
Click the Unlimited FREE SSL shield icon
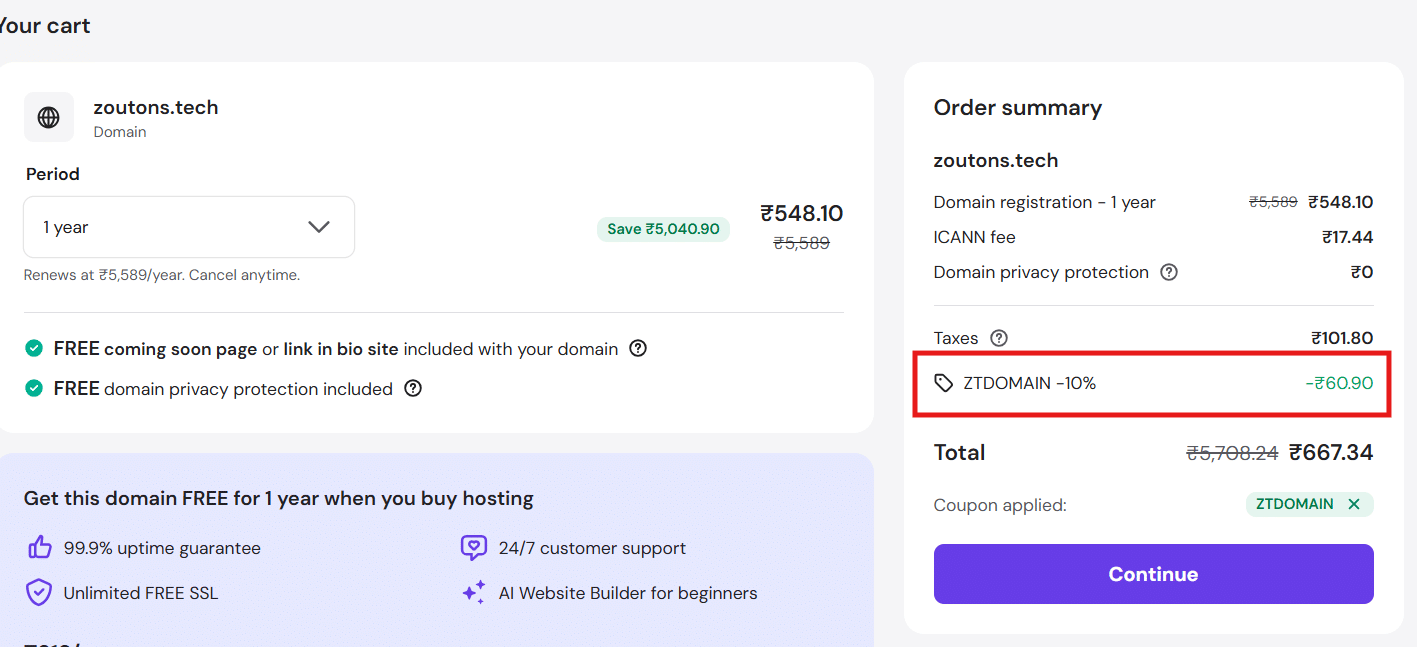[x=38, y=592]
